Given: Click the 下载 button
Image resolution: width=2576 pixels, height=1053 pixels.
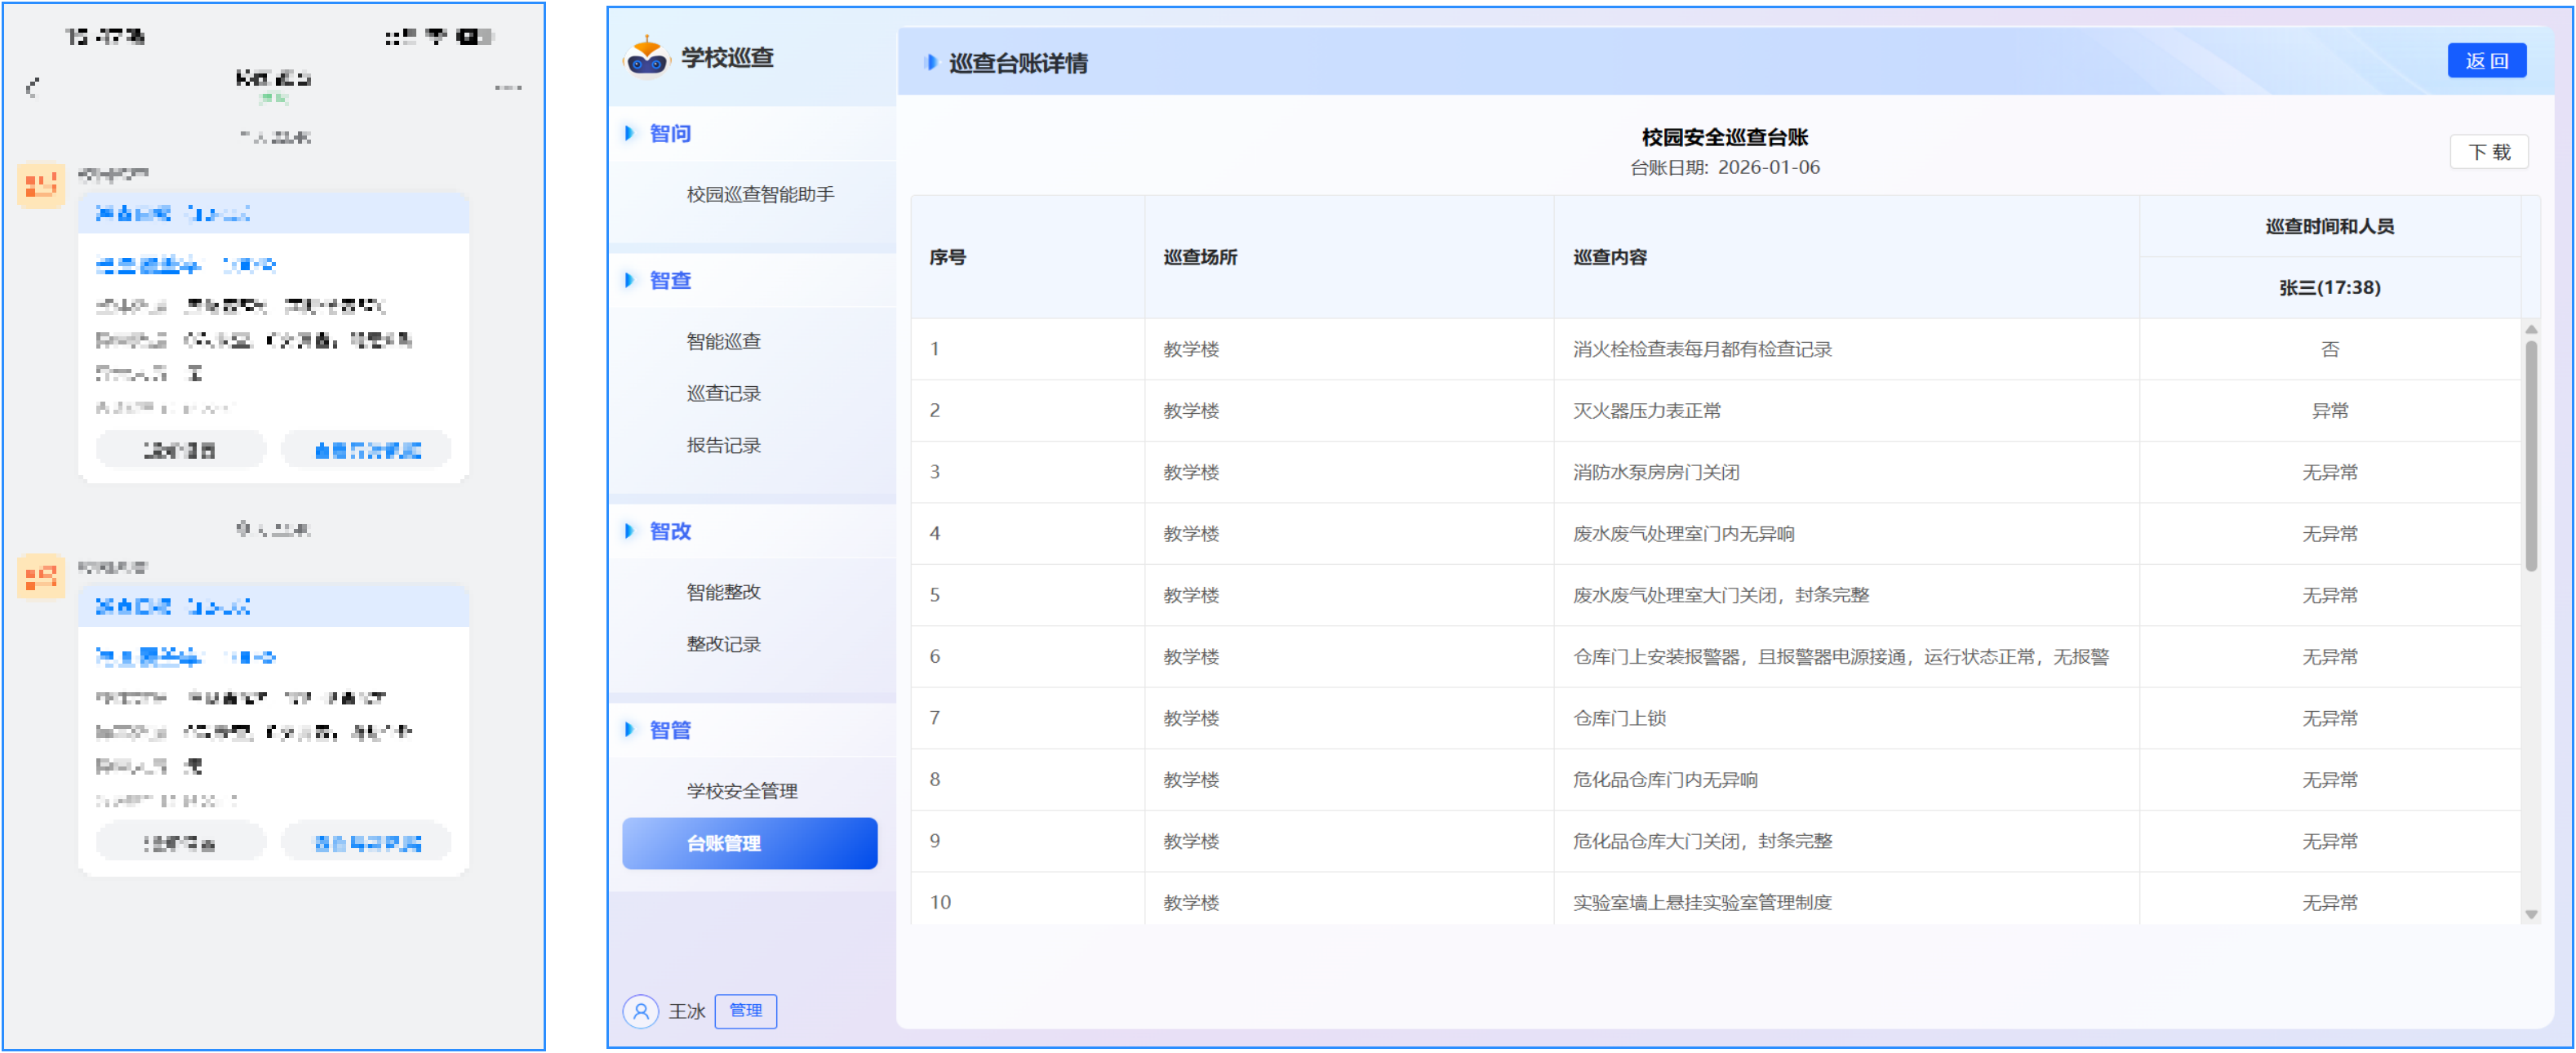Looking at the screenshot, I should [2488, 152].
